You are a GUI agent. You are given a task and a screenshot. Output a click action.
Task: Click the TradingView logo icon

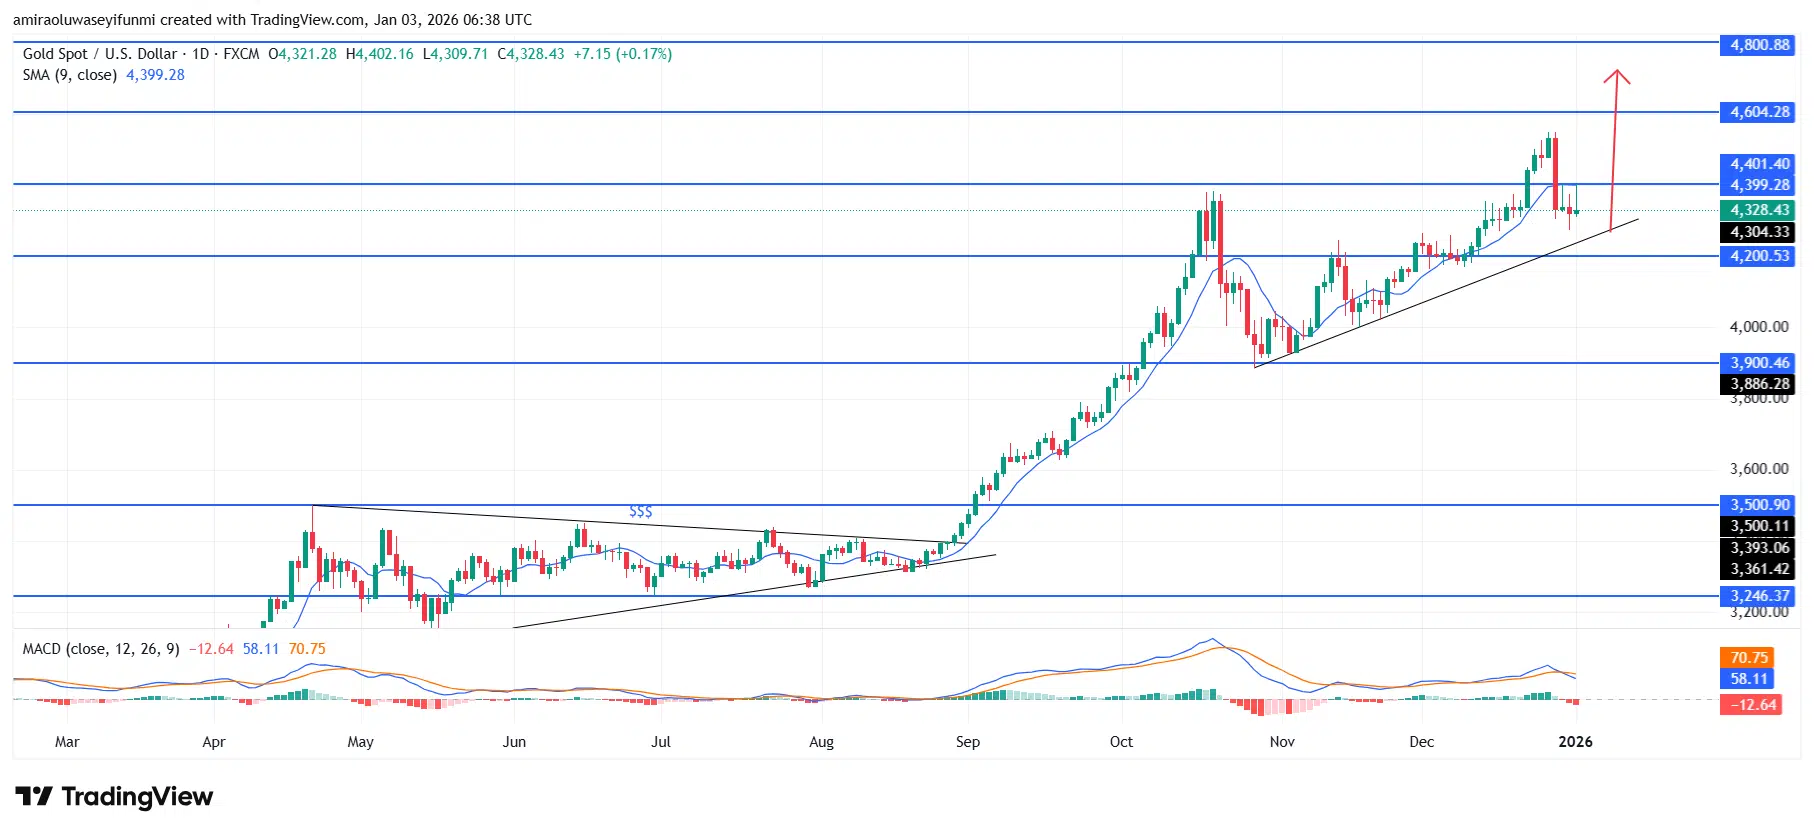(x=34, y=796)
